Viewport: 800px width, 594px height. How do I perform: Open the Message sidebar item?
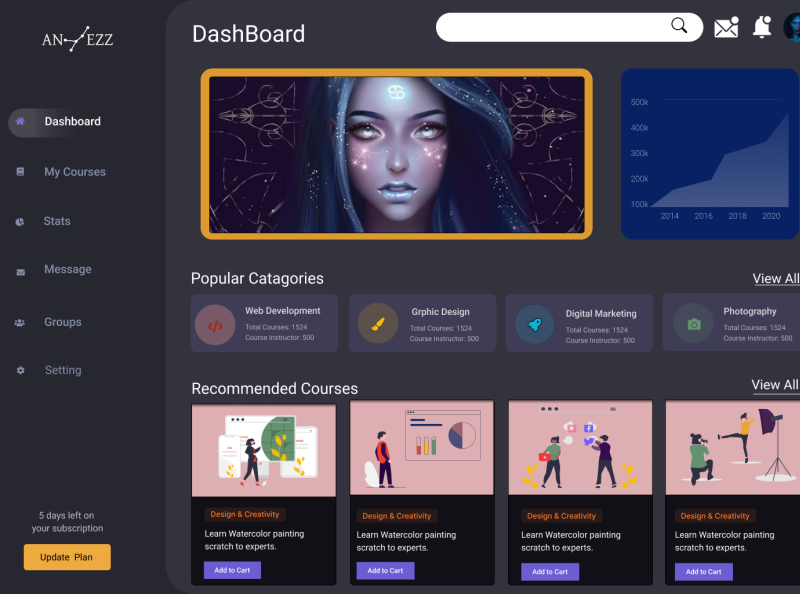68,269
